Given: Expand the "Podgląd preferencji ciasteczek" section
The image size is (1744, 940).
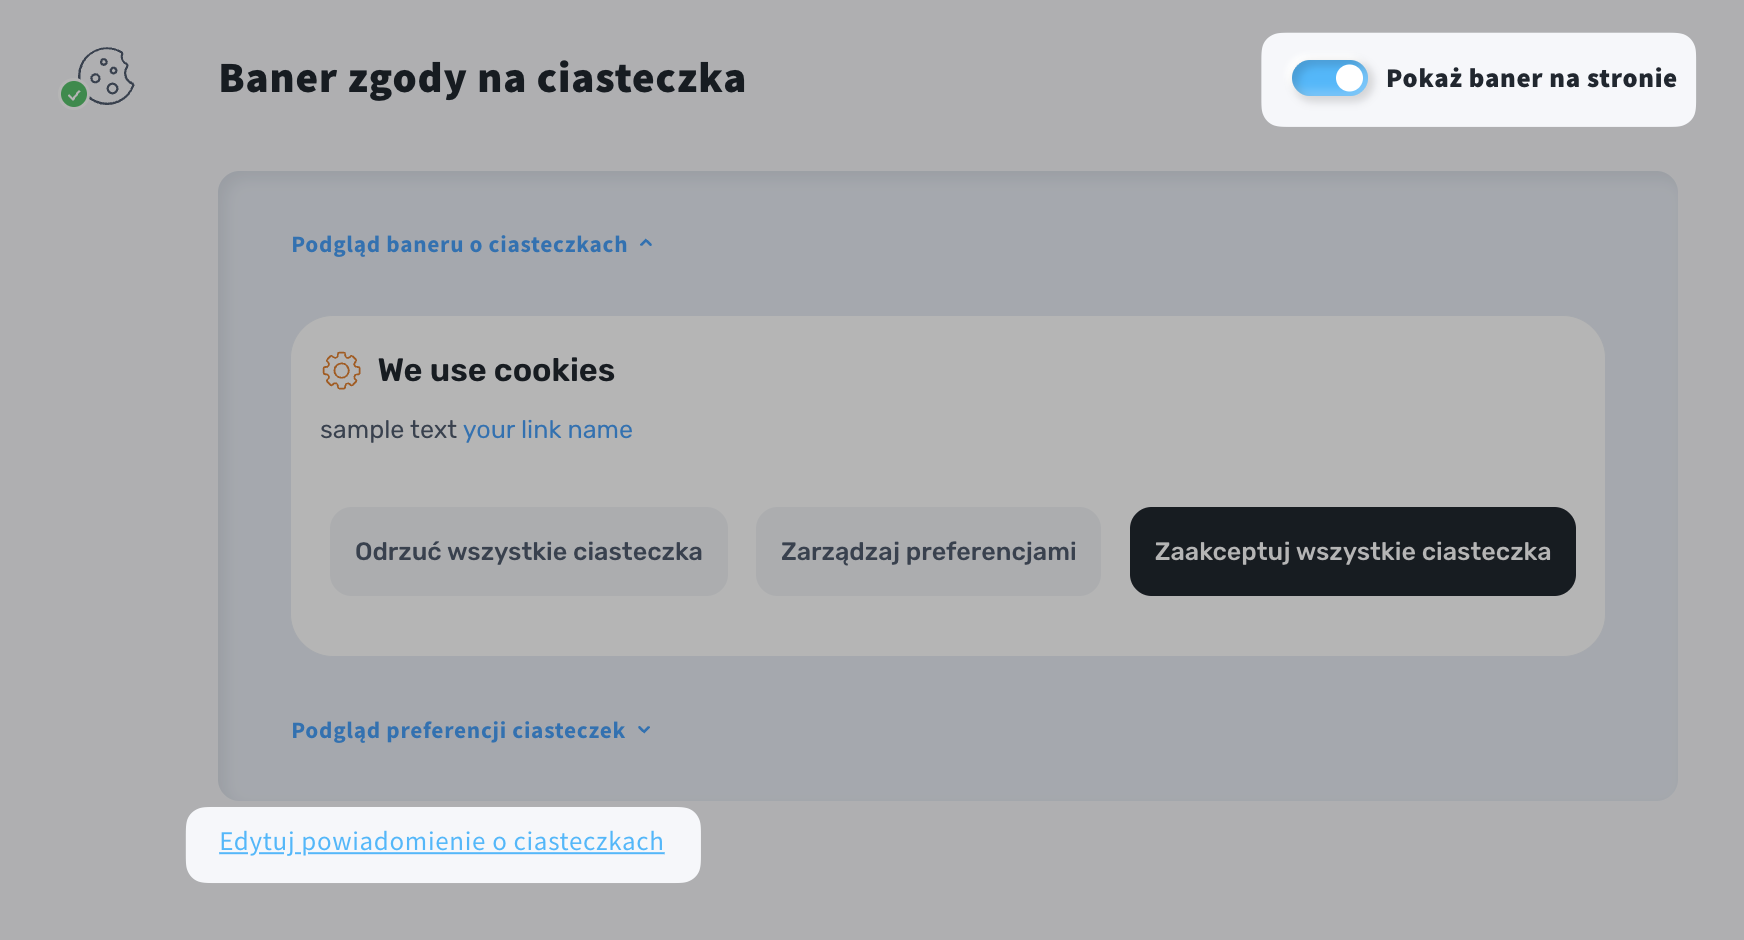Looking at the screenshot, I should point(459,730).
